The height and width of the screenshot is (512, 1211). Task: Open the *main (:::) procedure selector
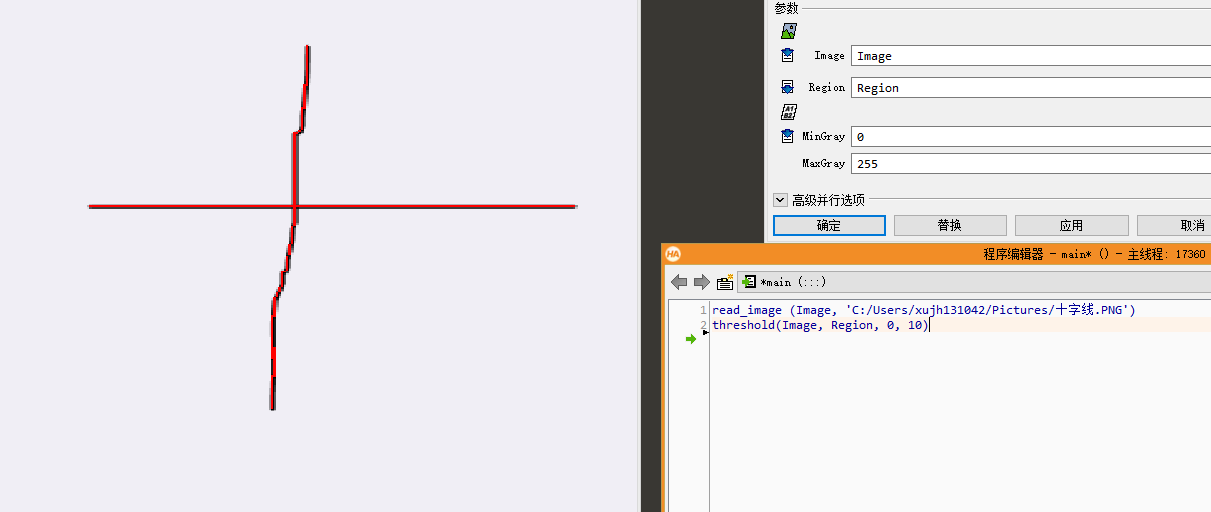[975, 282]
